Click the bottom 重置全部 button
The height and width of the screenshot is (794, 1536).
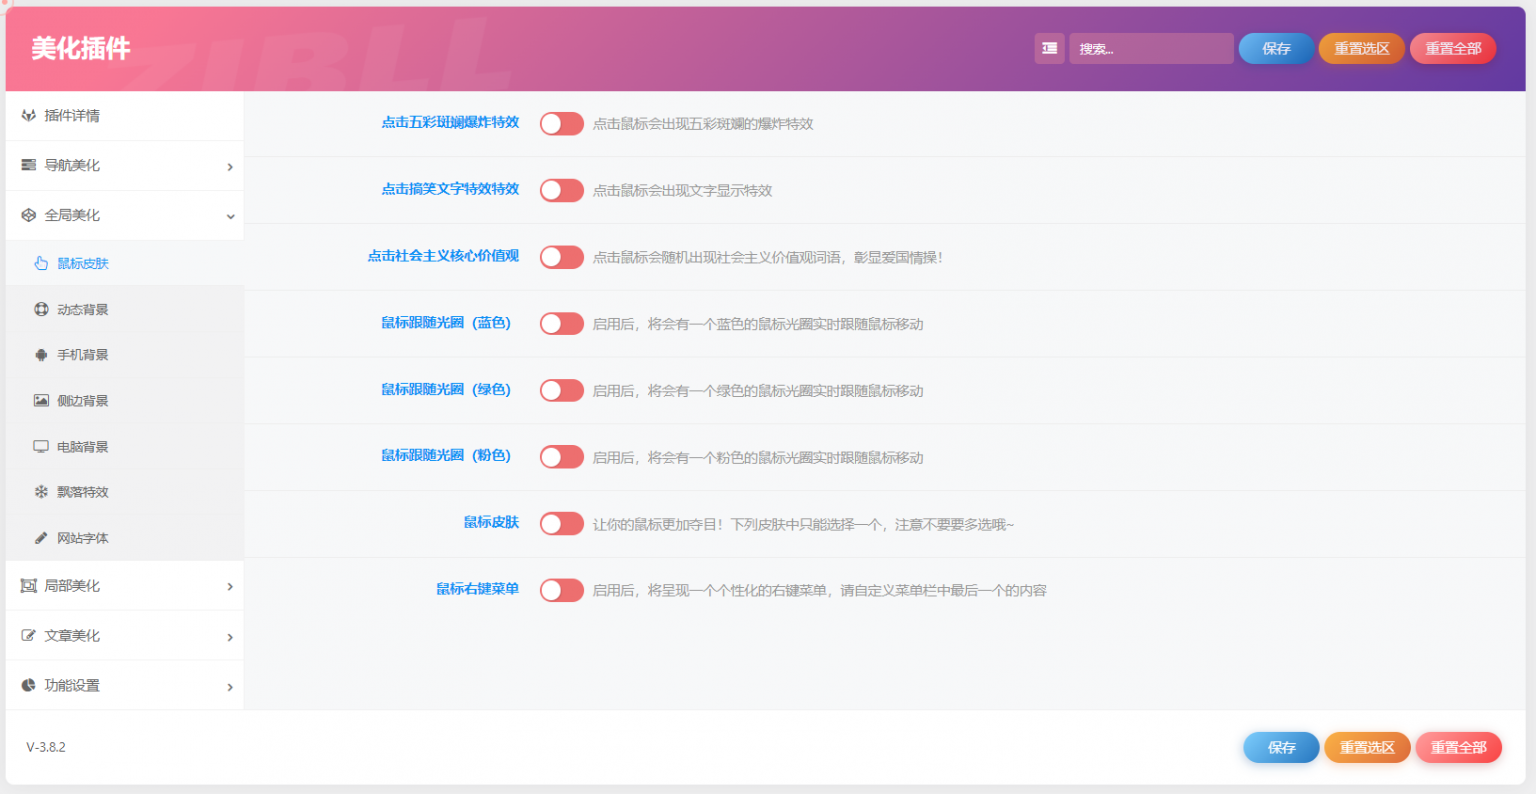[1458, 747]
